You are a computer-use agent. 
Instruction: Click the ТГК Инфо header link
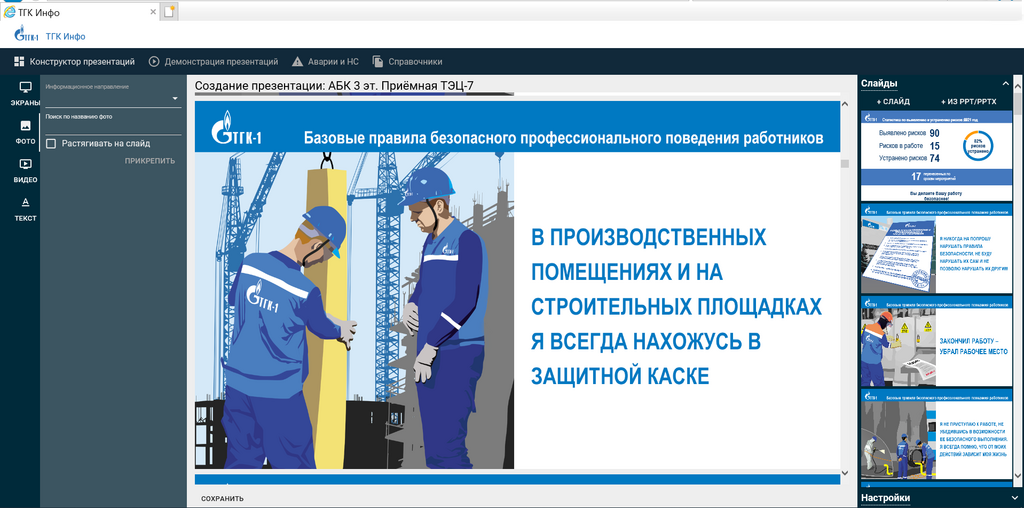pos(65,36)
